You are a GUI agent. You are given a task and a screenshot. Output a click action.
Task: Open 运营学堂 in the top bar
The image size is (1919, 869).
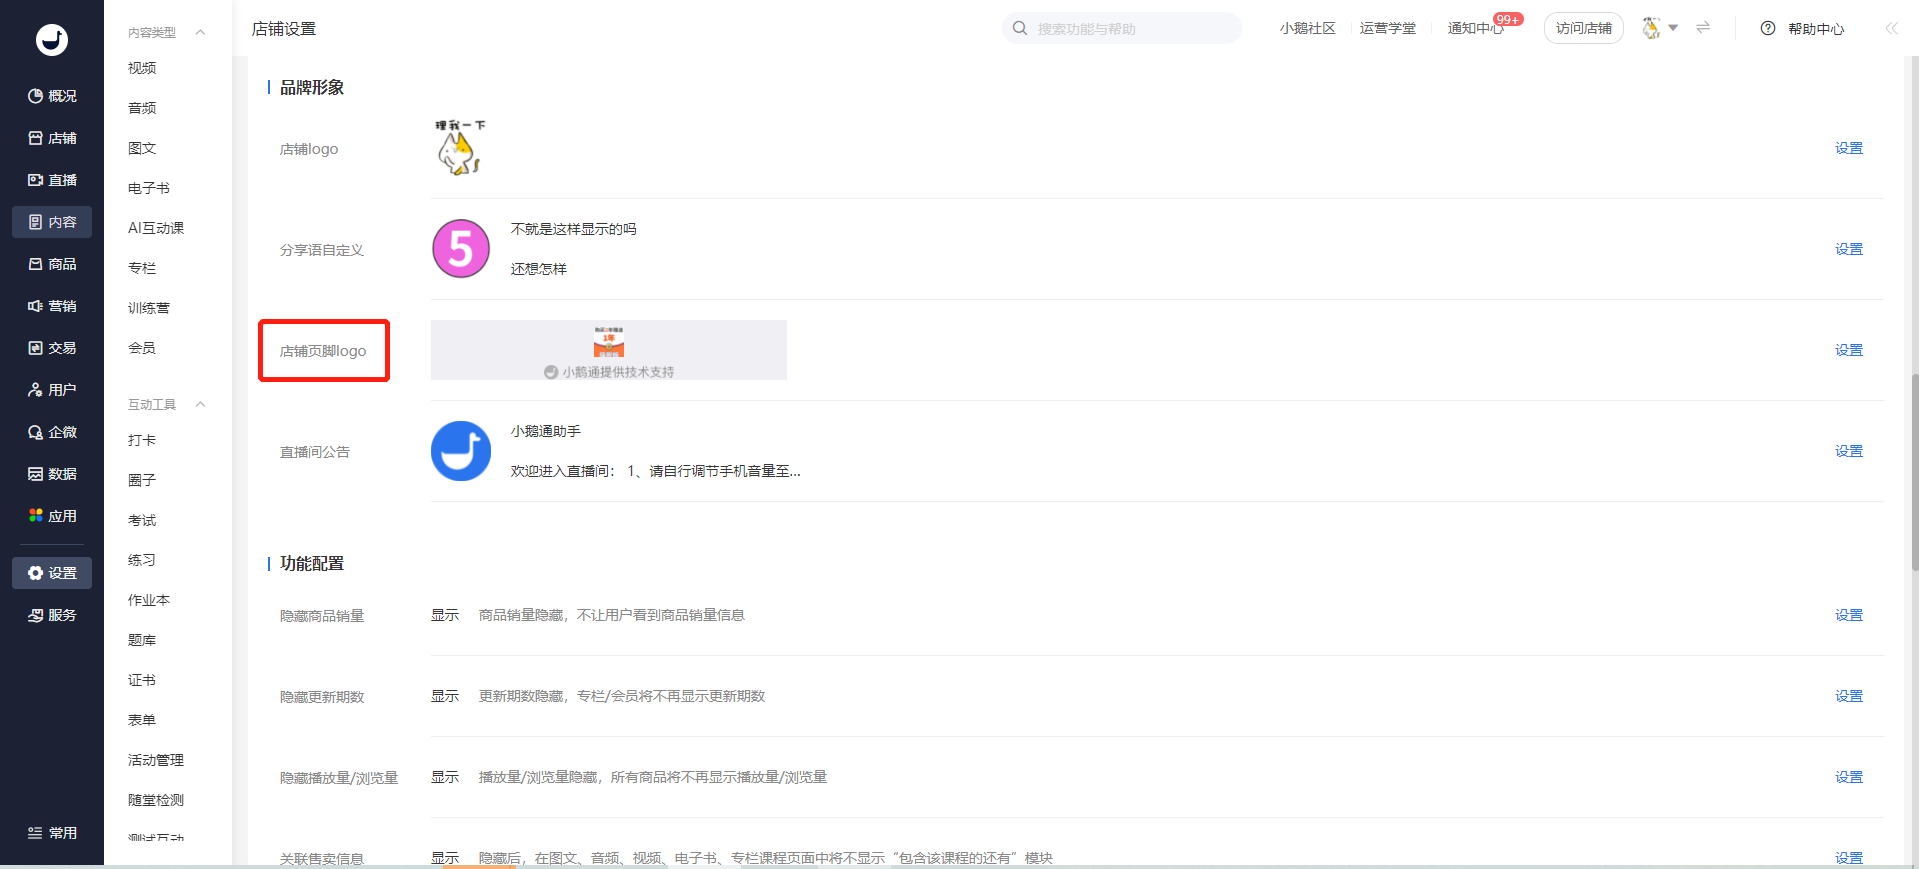1387,28
